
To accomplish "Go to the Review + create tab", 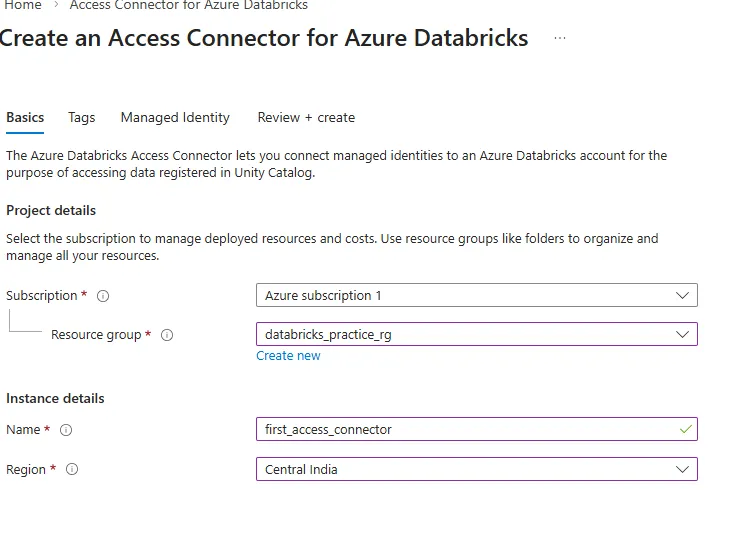I will tap(306, 118).
